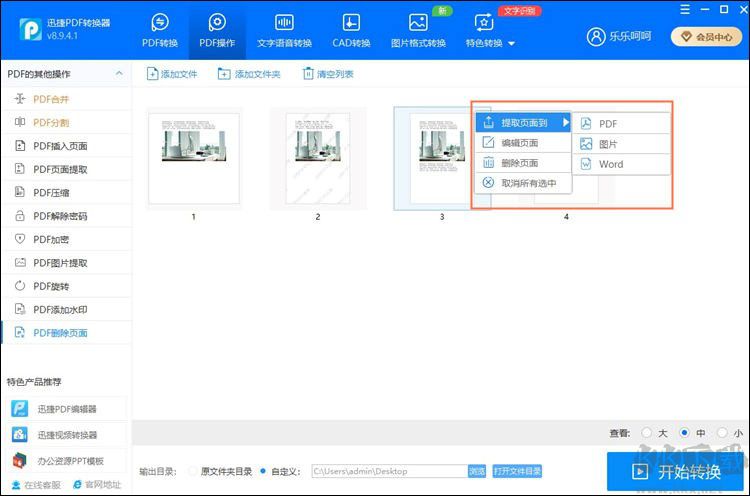Open the CAD转换 toolbar icon

tap(351, 23)
